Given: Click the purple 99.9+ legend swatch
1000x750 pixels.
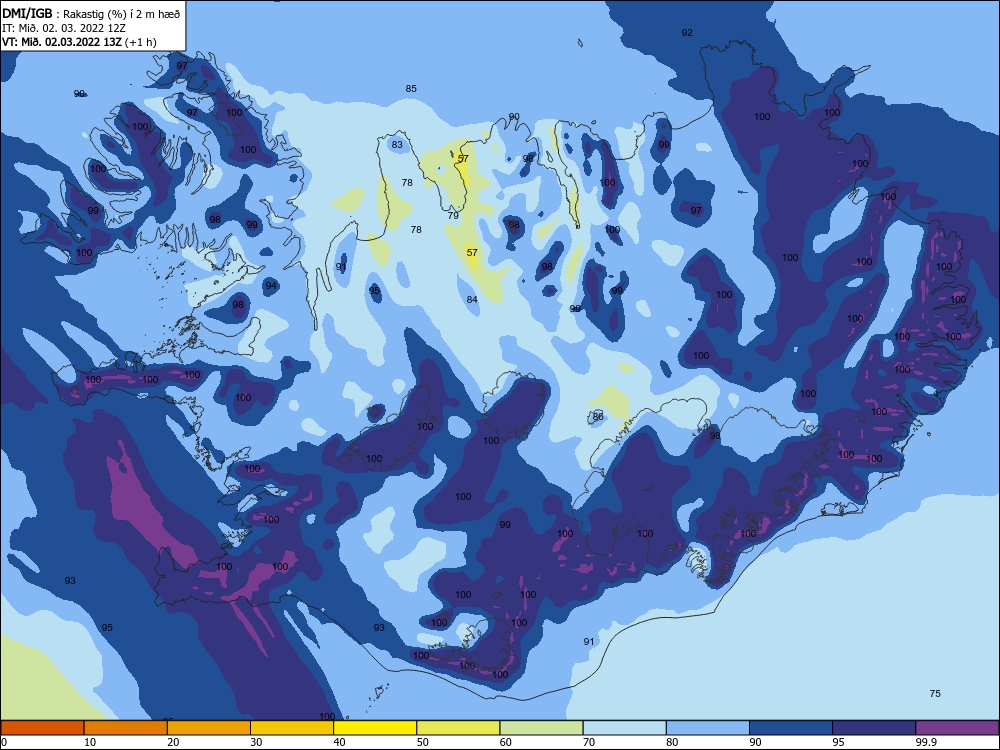Looking at the screenshot, I should (957, 728).
